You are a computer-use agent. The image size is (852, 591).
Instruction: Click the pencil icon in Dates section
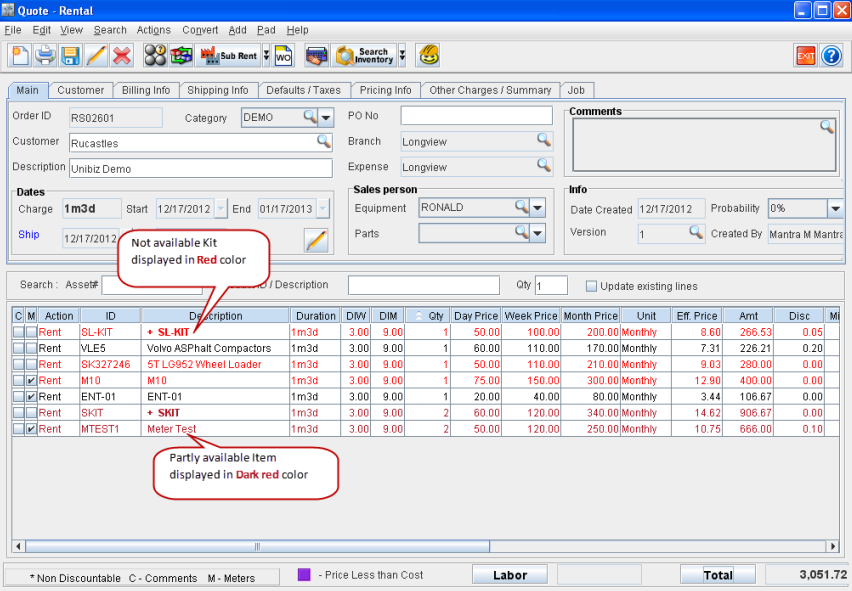click(x=316, y=241)
